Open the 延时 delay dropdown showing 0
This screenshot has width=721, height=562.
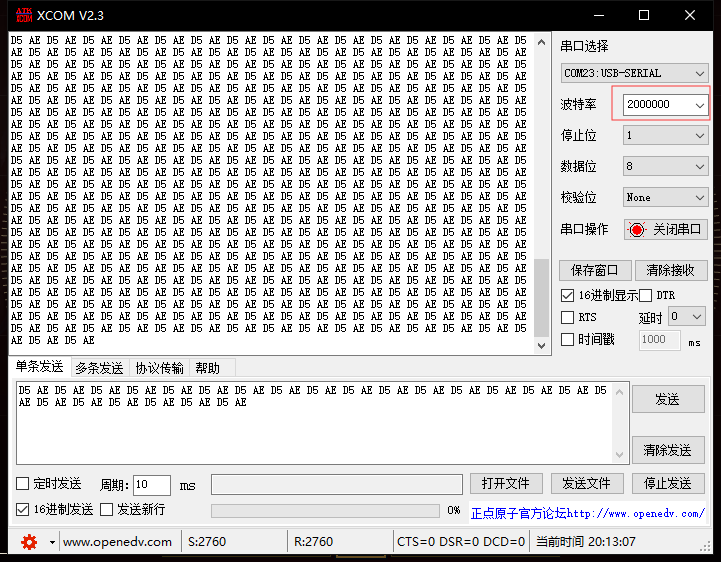687,316
